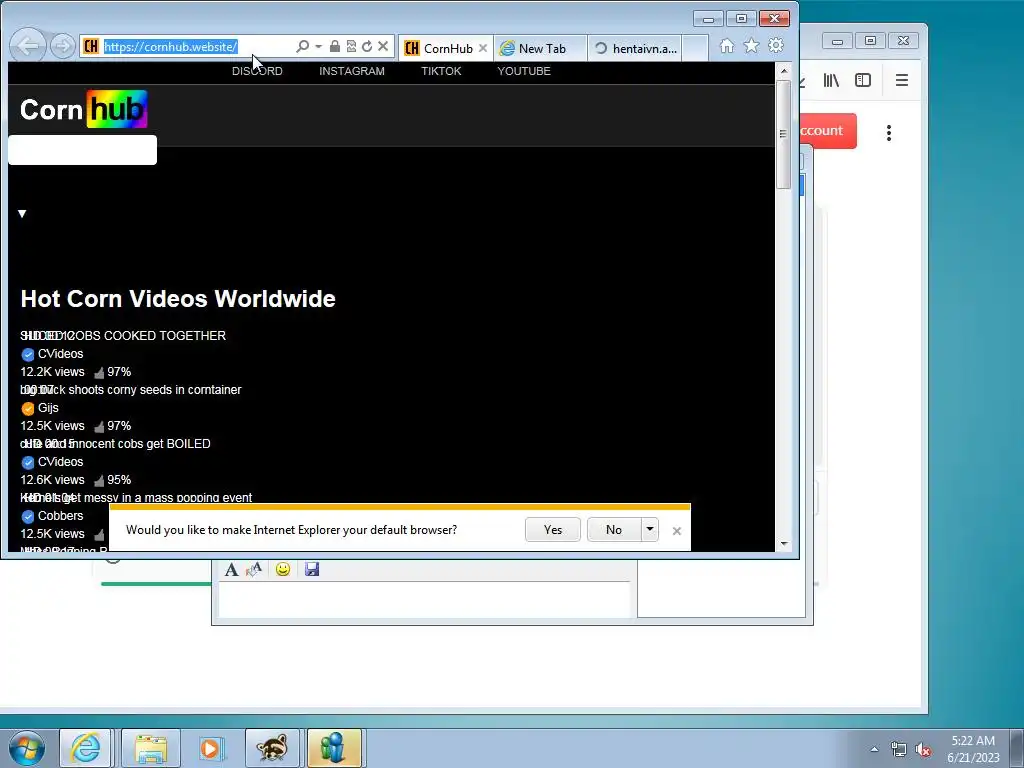1024x768 pixels.
Task: Open the font letter A icon in the chat window
Action: (x=231, y=569)
